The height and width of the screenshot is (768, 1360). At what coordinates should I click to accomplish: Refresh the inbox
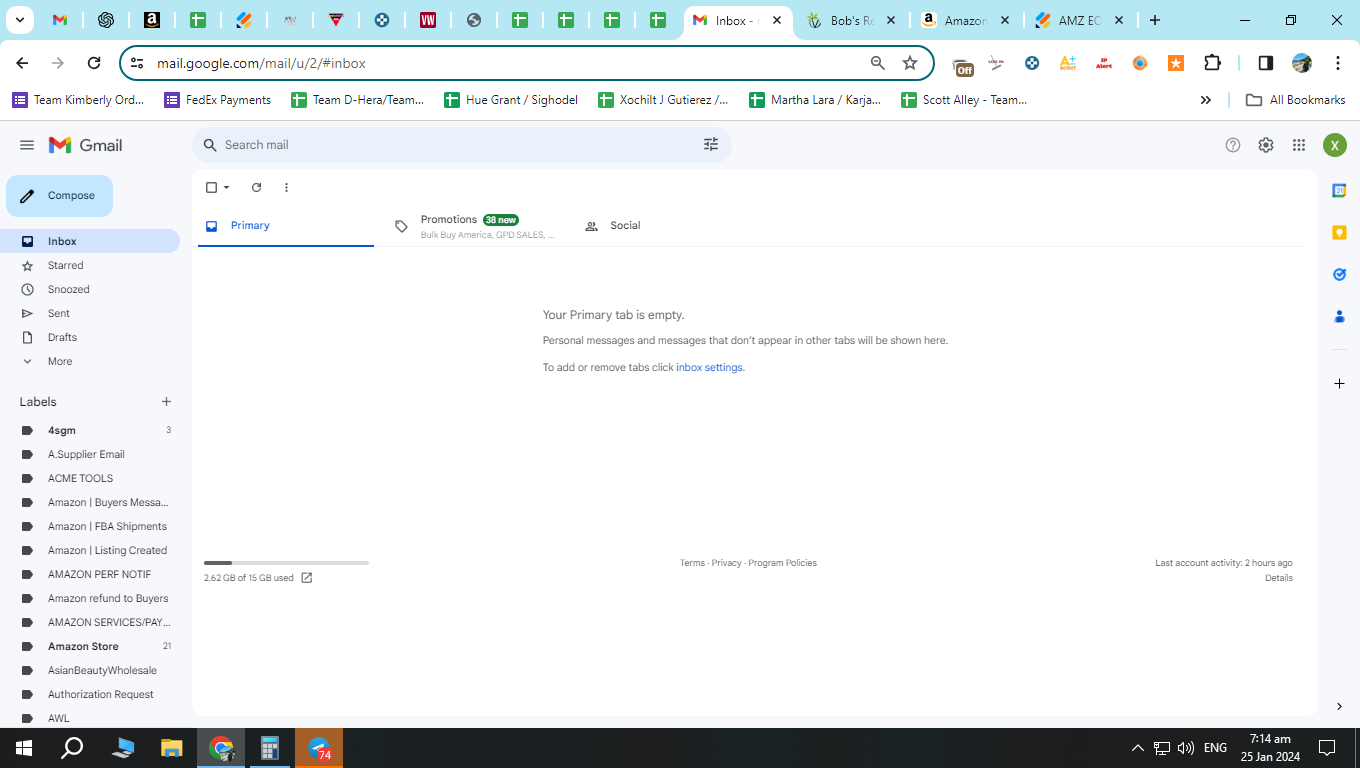coord(256,187)
